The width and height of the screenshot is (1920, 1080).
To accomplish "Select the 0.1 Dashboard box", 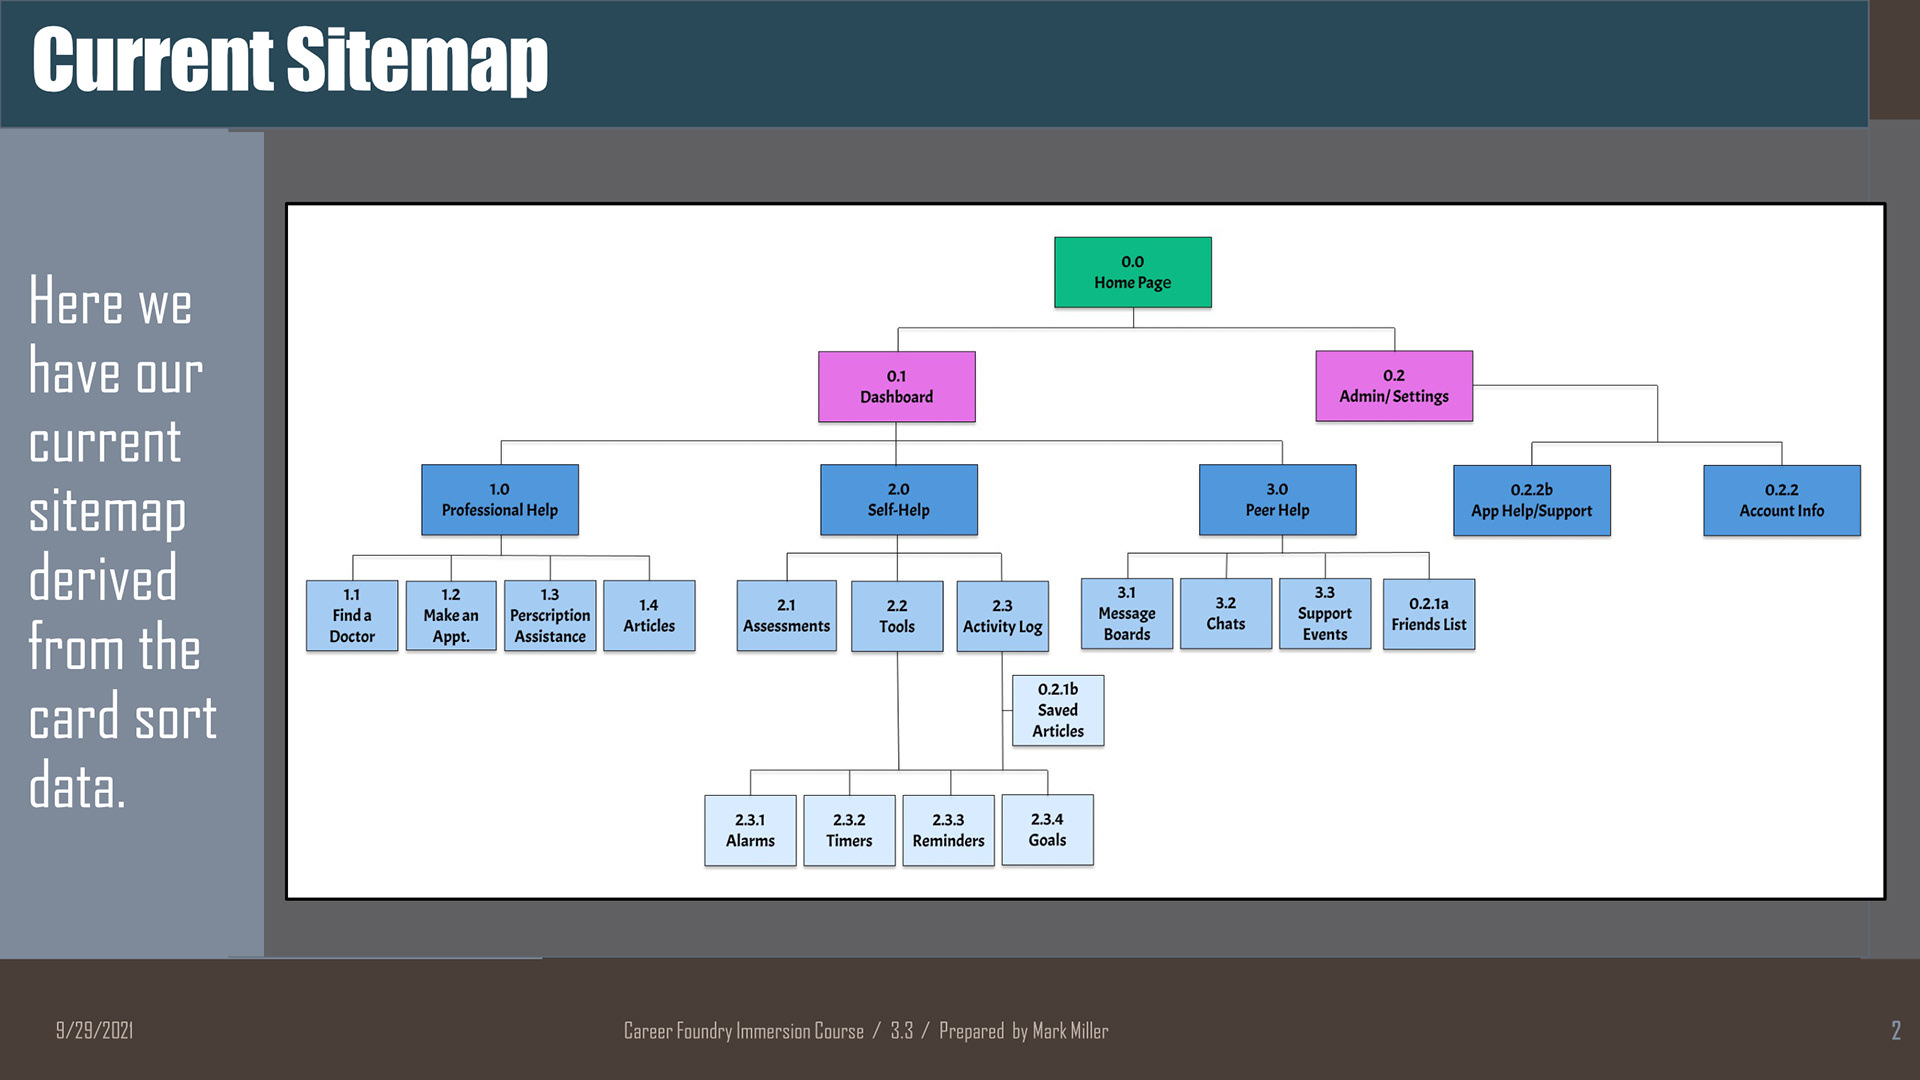I will (x=896, y=386).
